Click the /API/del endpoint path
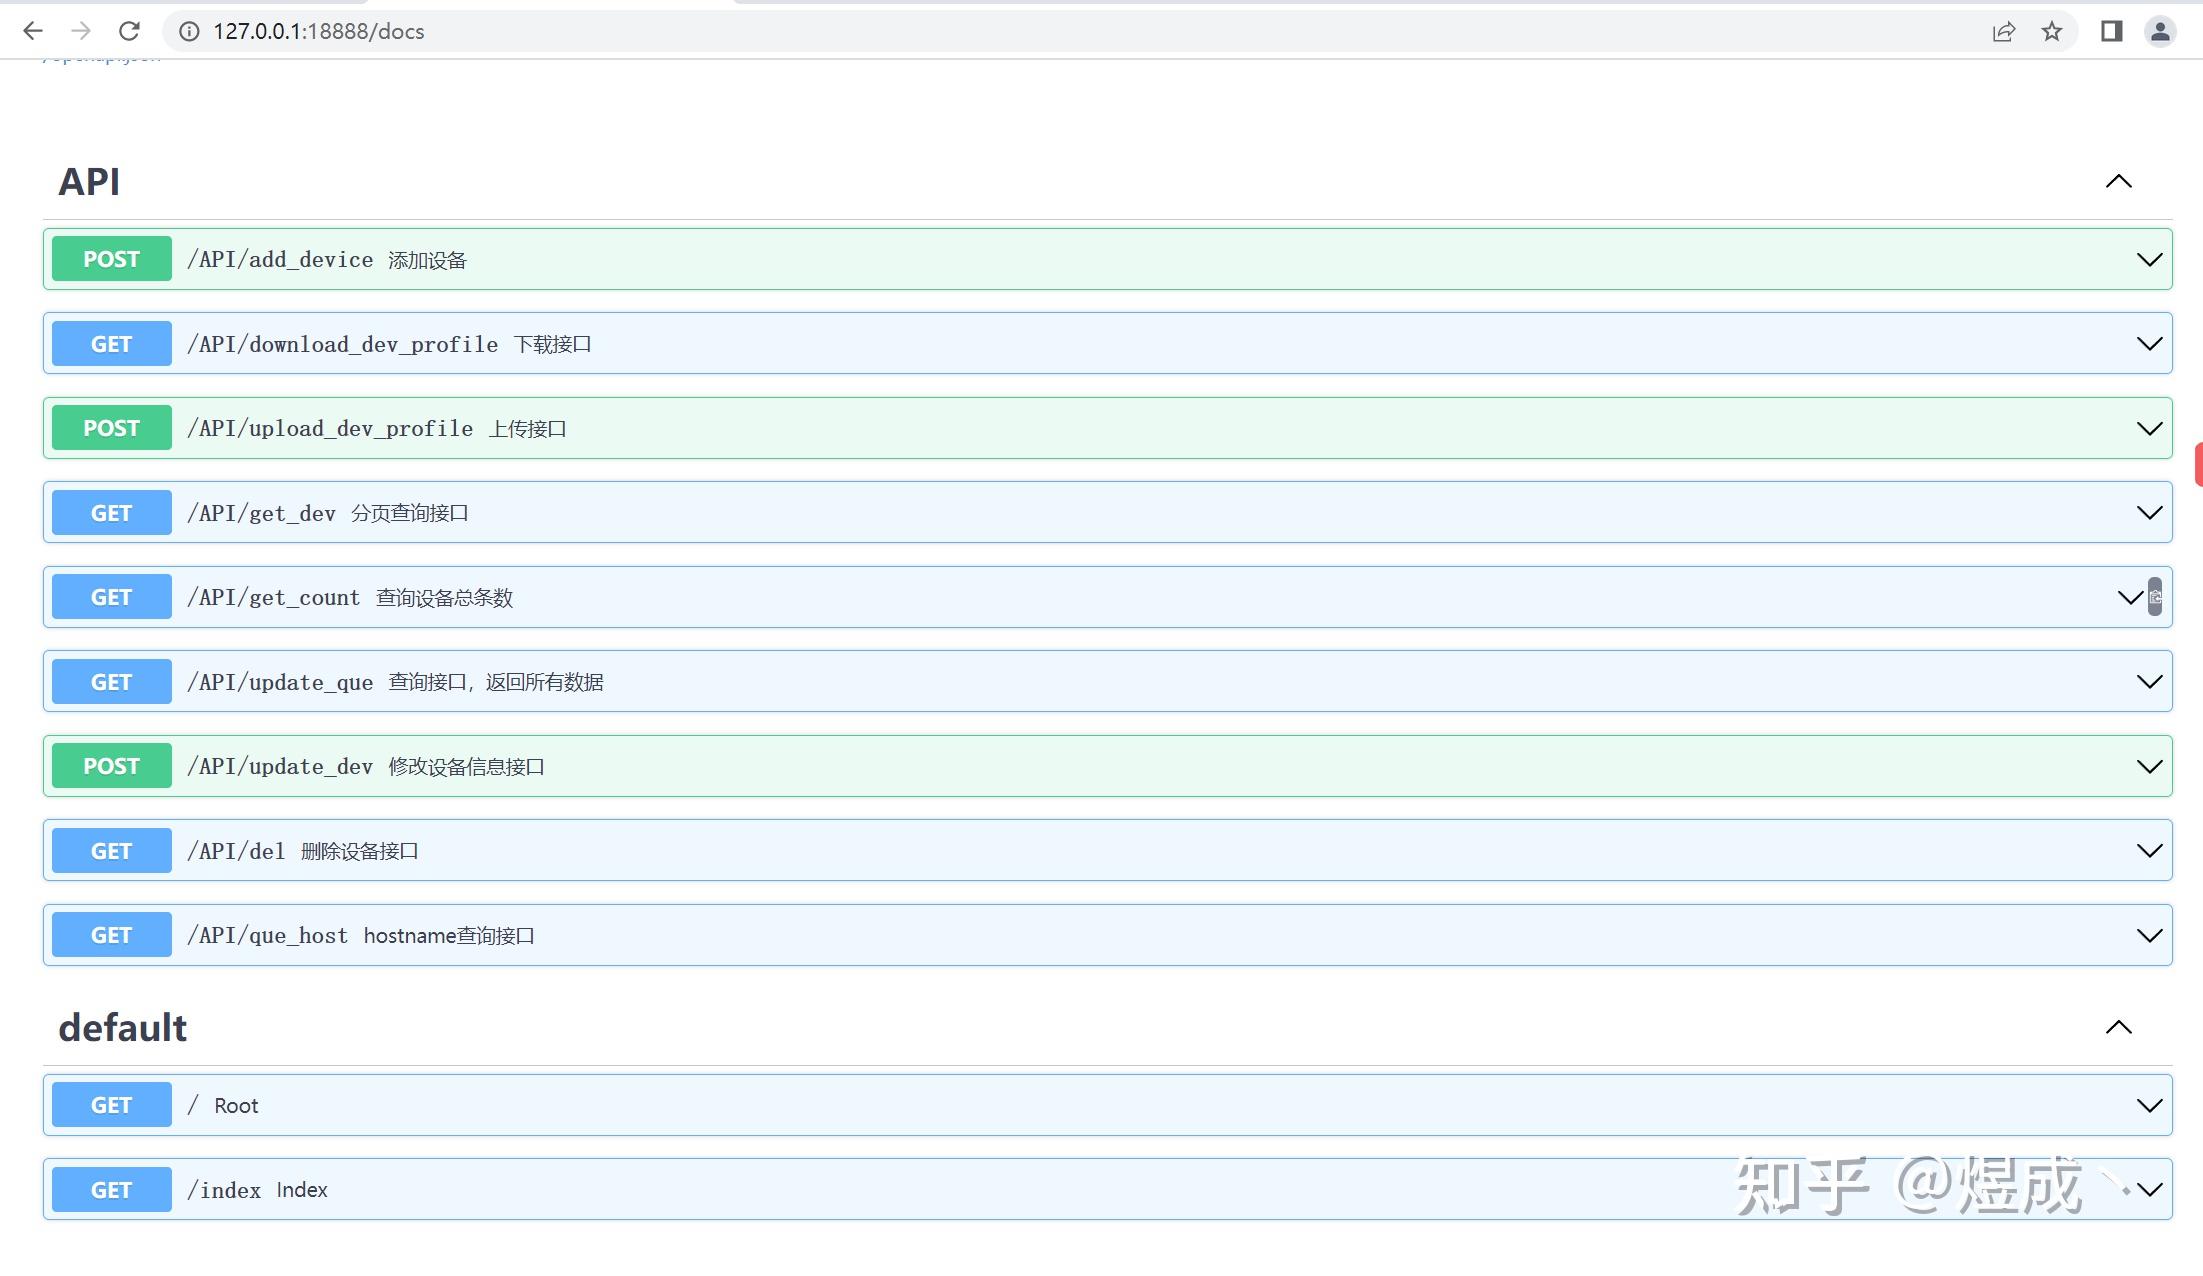Screen dimensions: 2203x1276 [236, 851]
